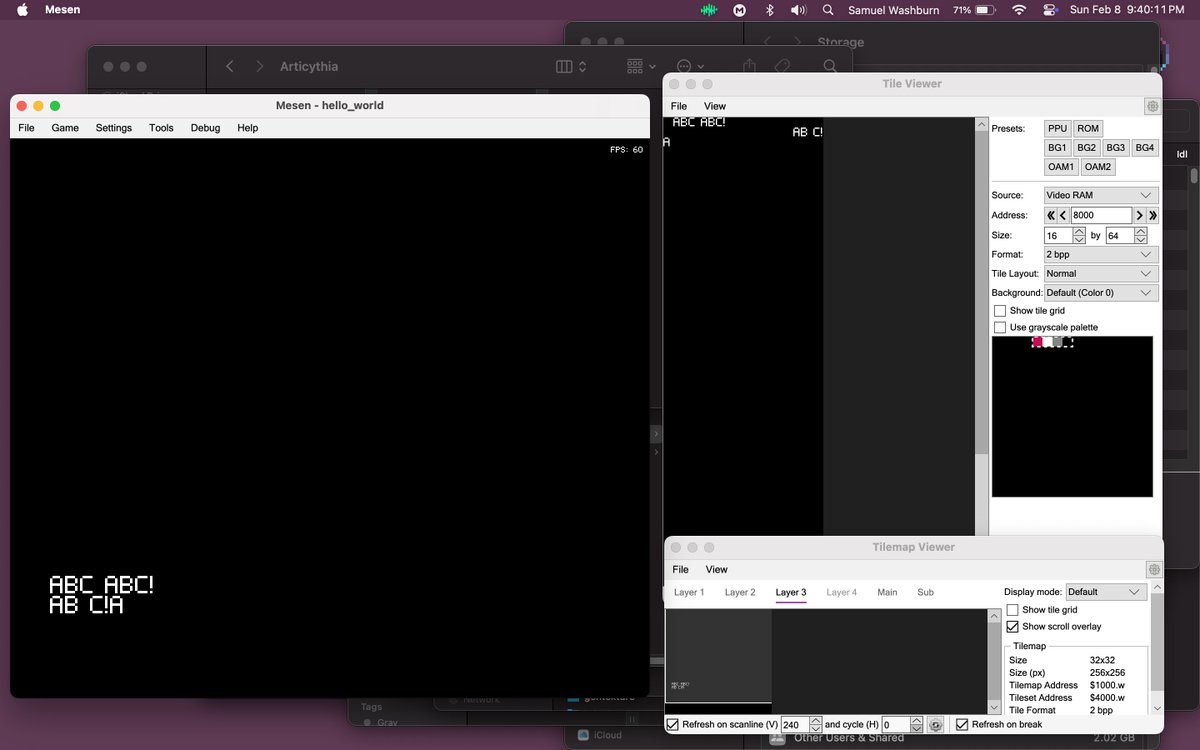
Task: Open Control Center in menu bar
Action: 1050,10
